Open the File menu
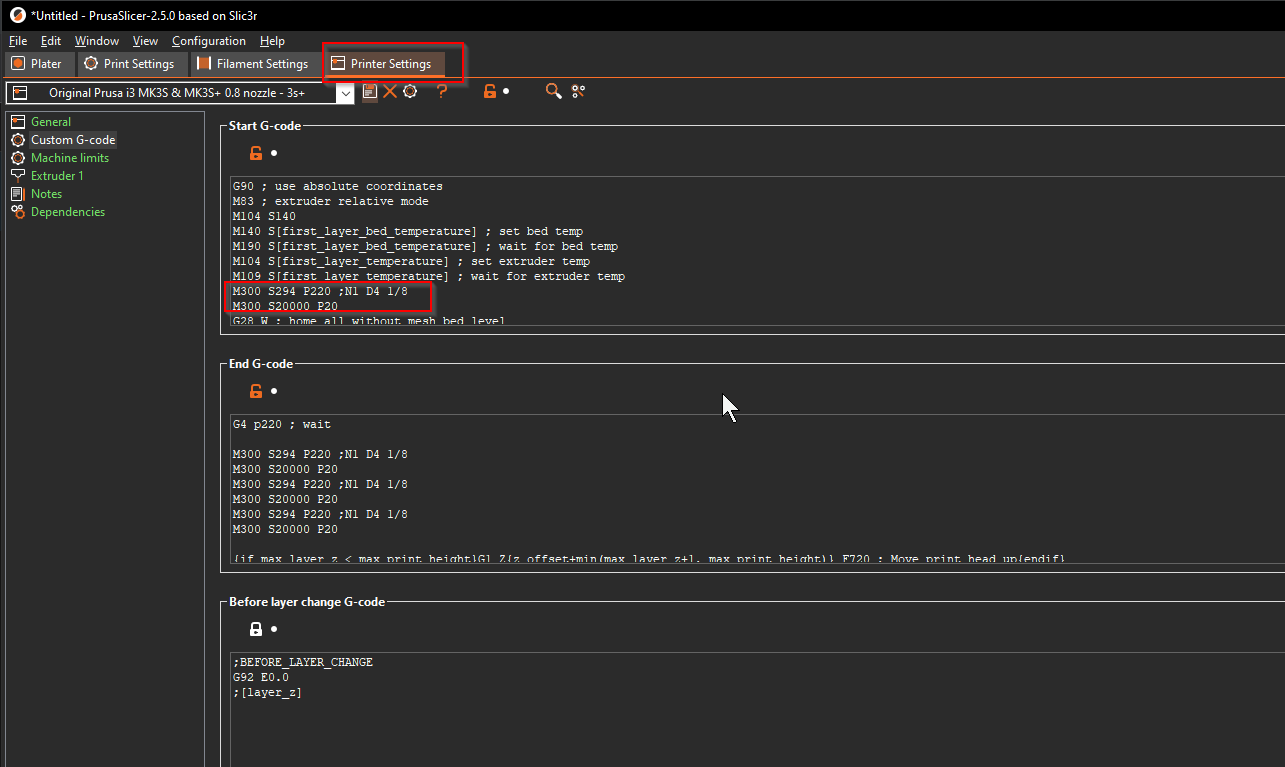Screen dimensions: 1285x767 [17, 41]
